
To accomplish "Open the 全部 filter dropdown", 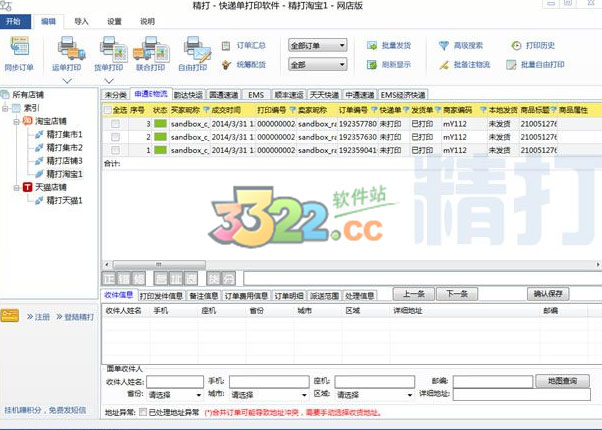I will [318, 64].
